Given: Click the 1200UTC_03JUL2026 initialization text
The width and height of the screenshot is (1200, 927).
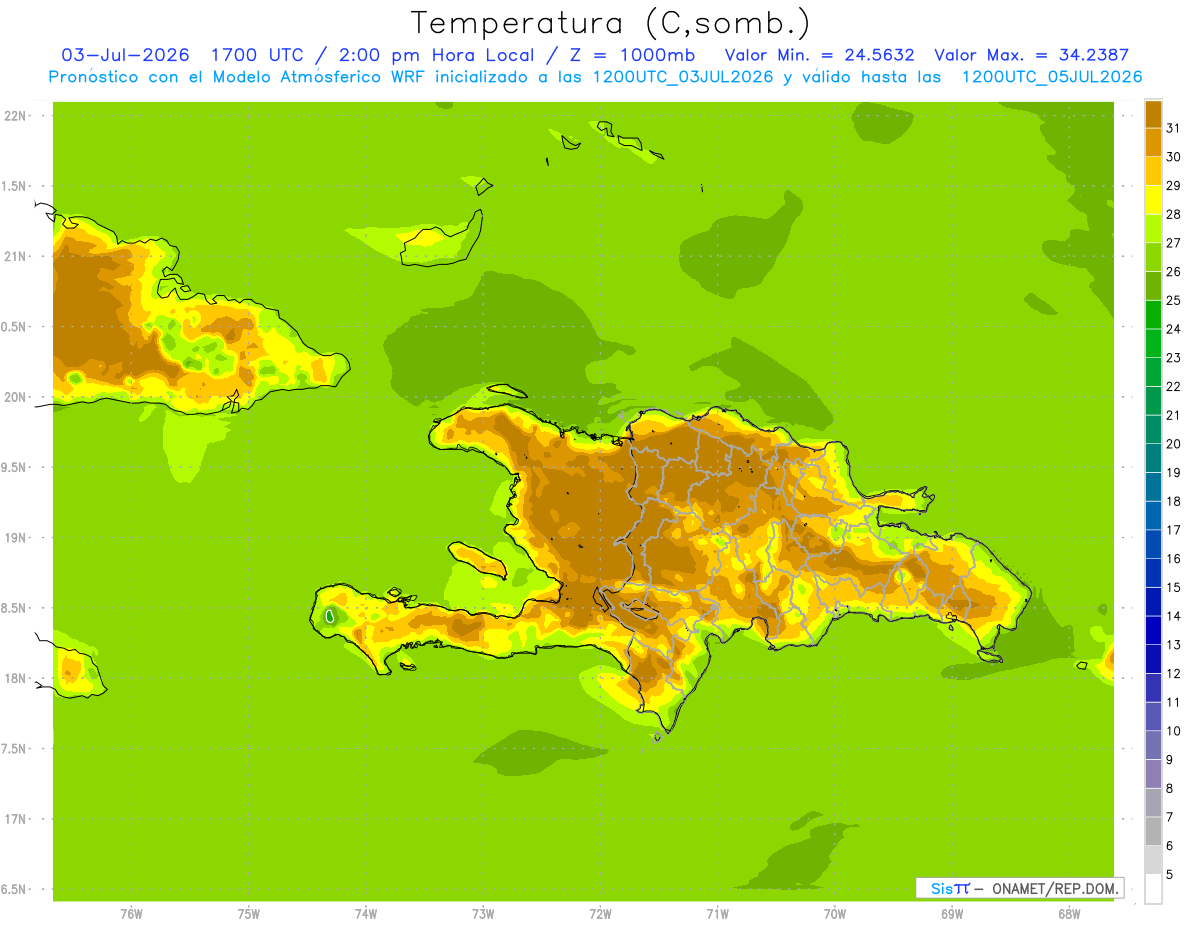Looking at the screenshot, I should point(683,77).
